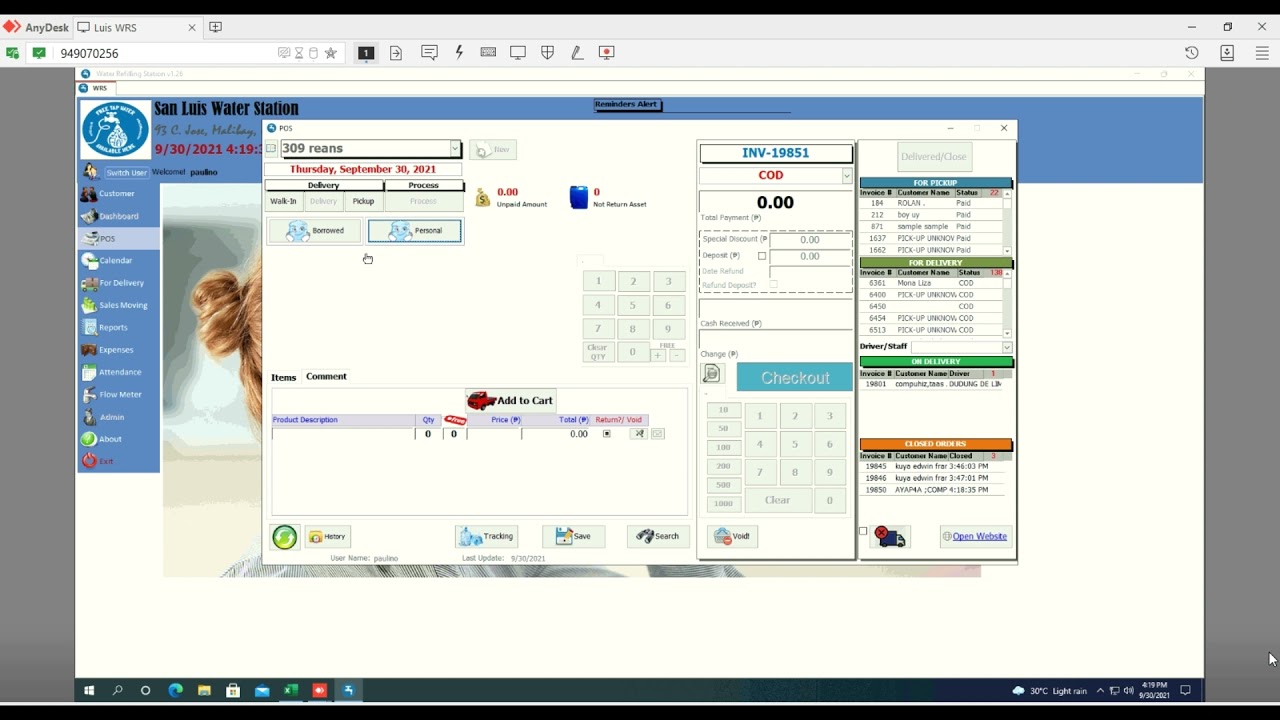This screenshot has height=720, width=1280.
Task: Click the envelope icon in cart row
Action: point(658,434)
